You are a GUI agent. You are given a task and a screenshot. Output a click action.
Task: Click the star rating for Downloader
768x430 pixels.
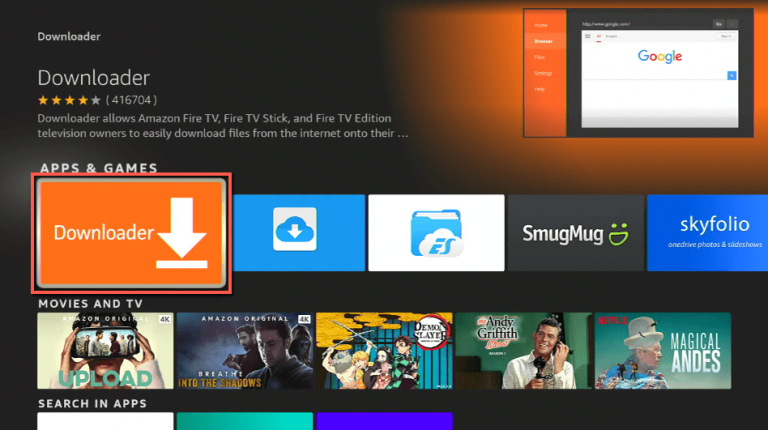[69, 100]
